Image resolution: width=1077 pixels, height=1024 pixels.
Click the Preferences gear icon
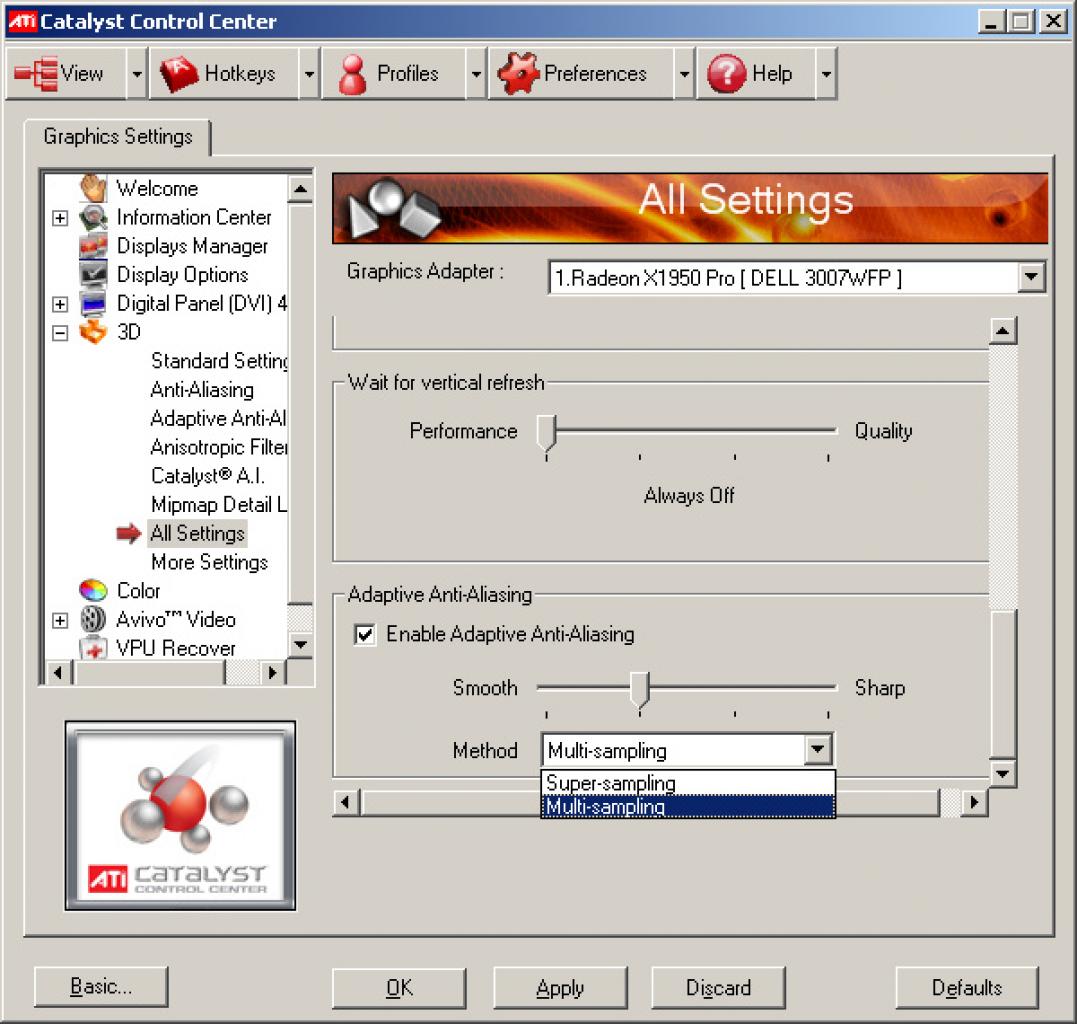[519, 73]
